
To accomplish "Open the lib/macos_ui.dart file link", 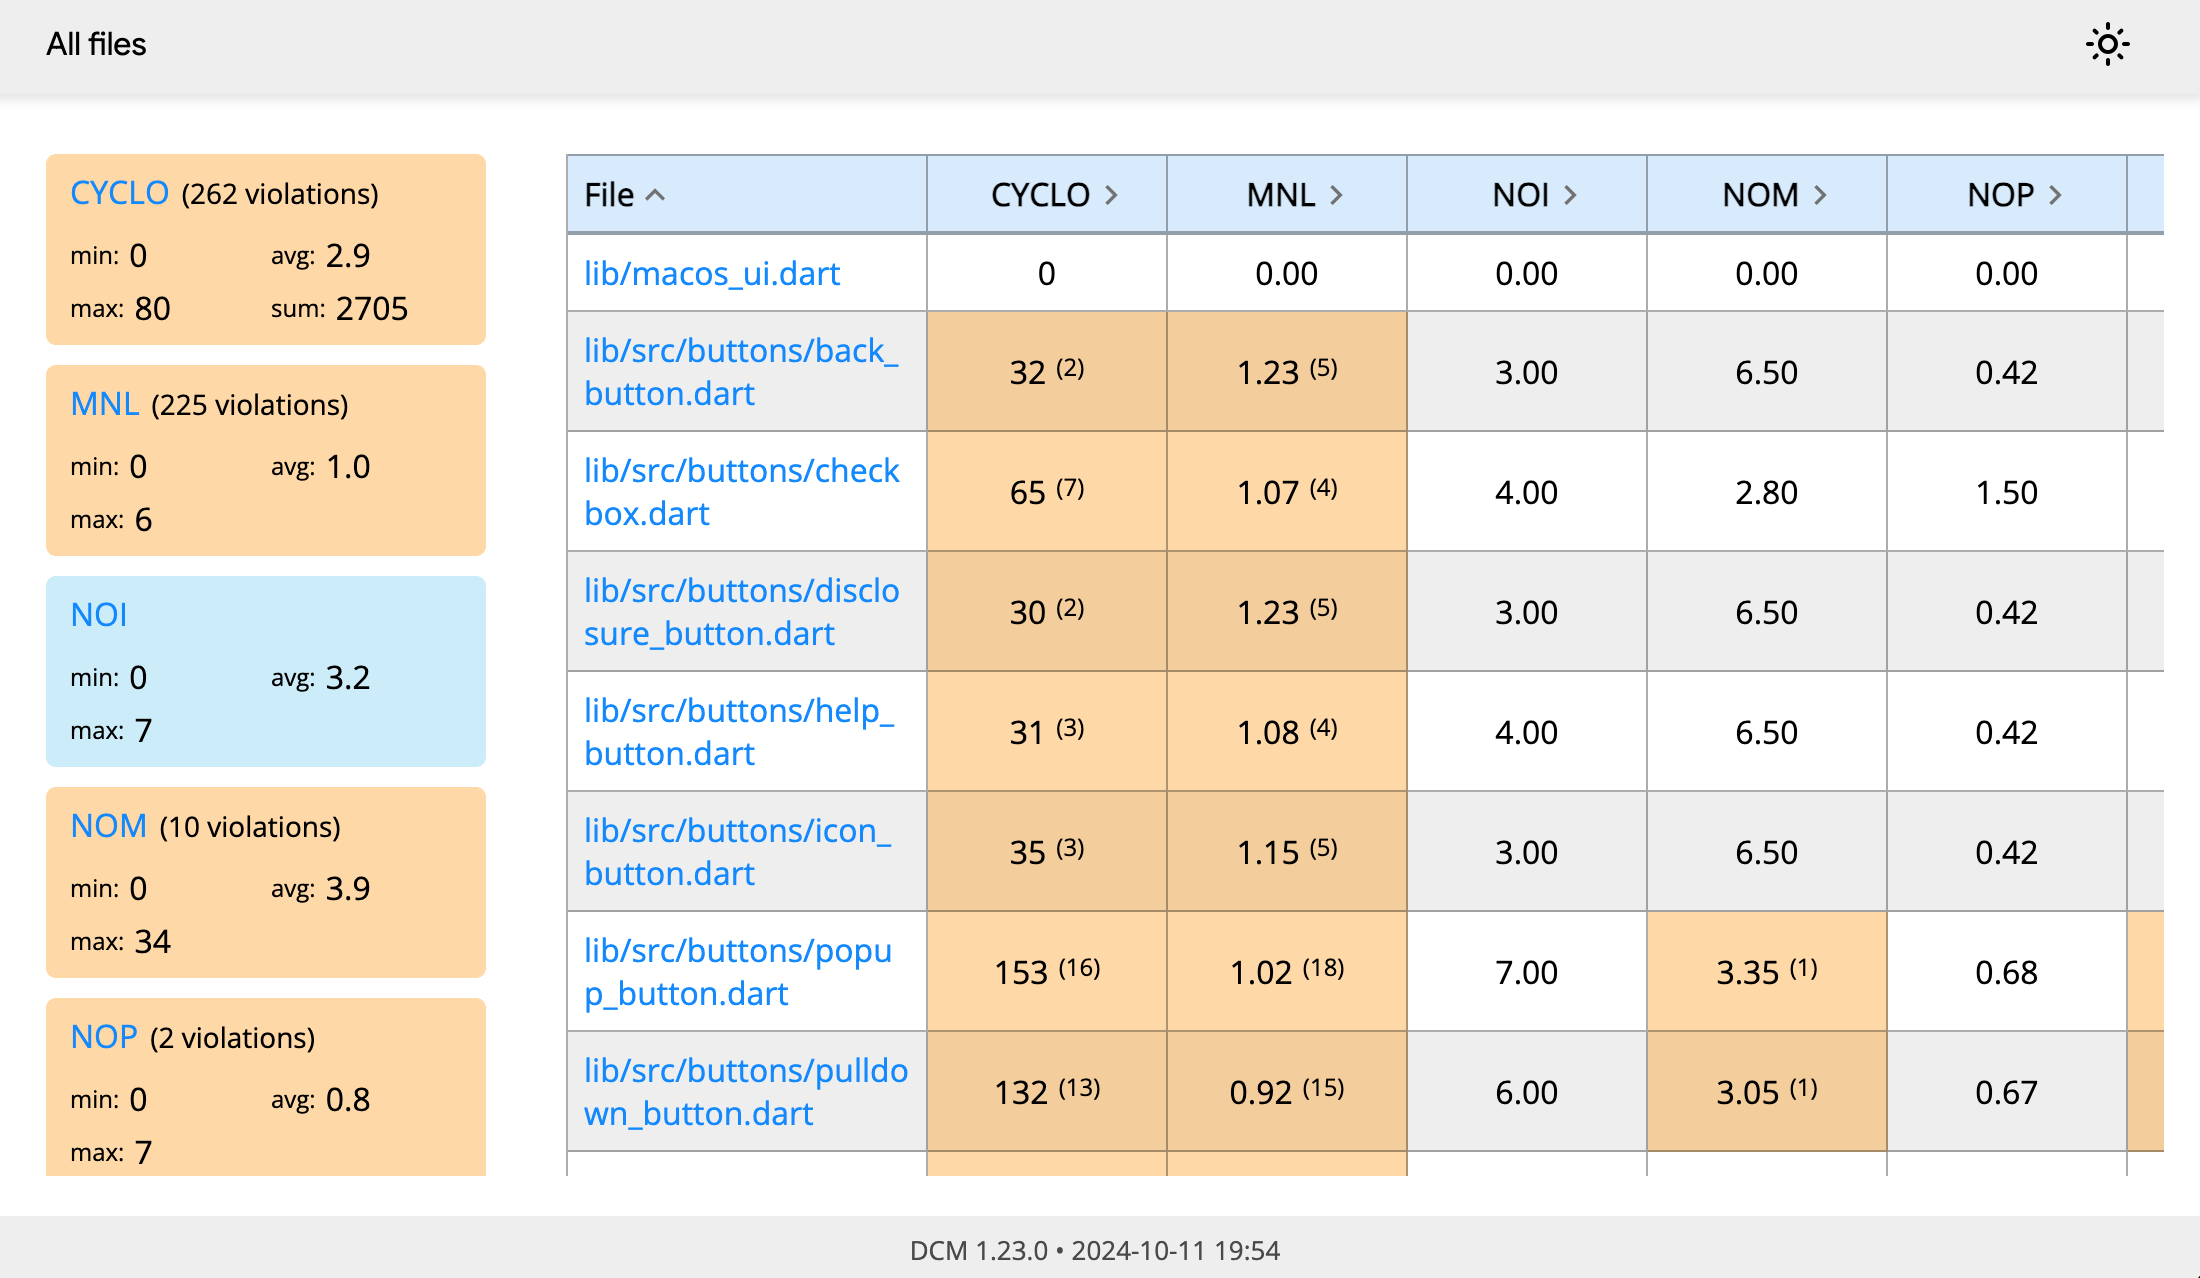I will [712, 273].
